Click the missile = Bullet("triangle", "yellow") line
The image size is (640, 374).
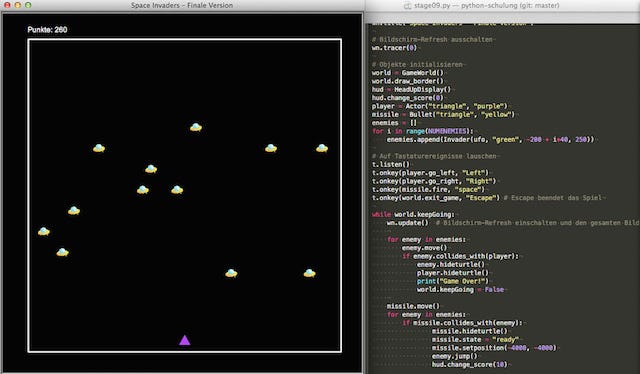(443, 114)
